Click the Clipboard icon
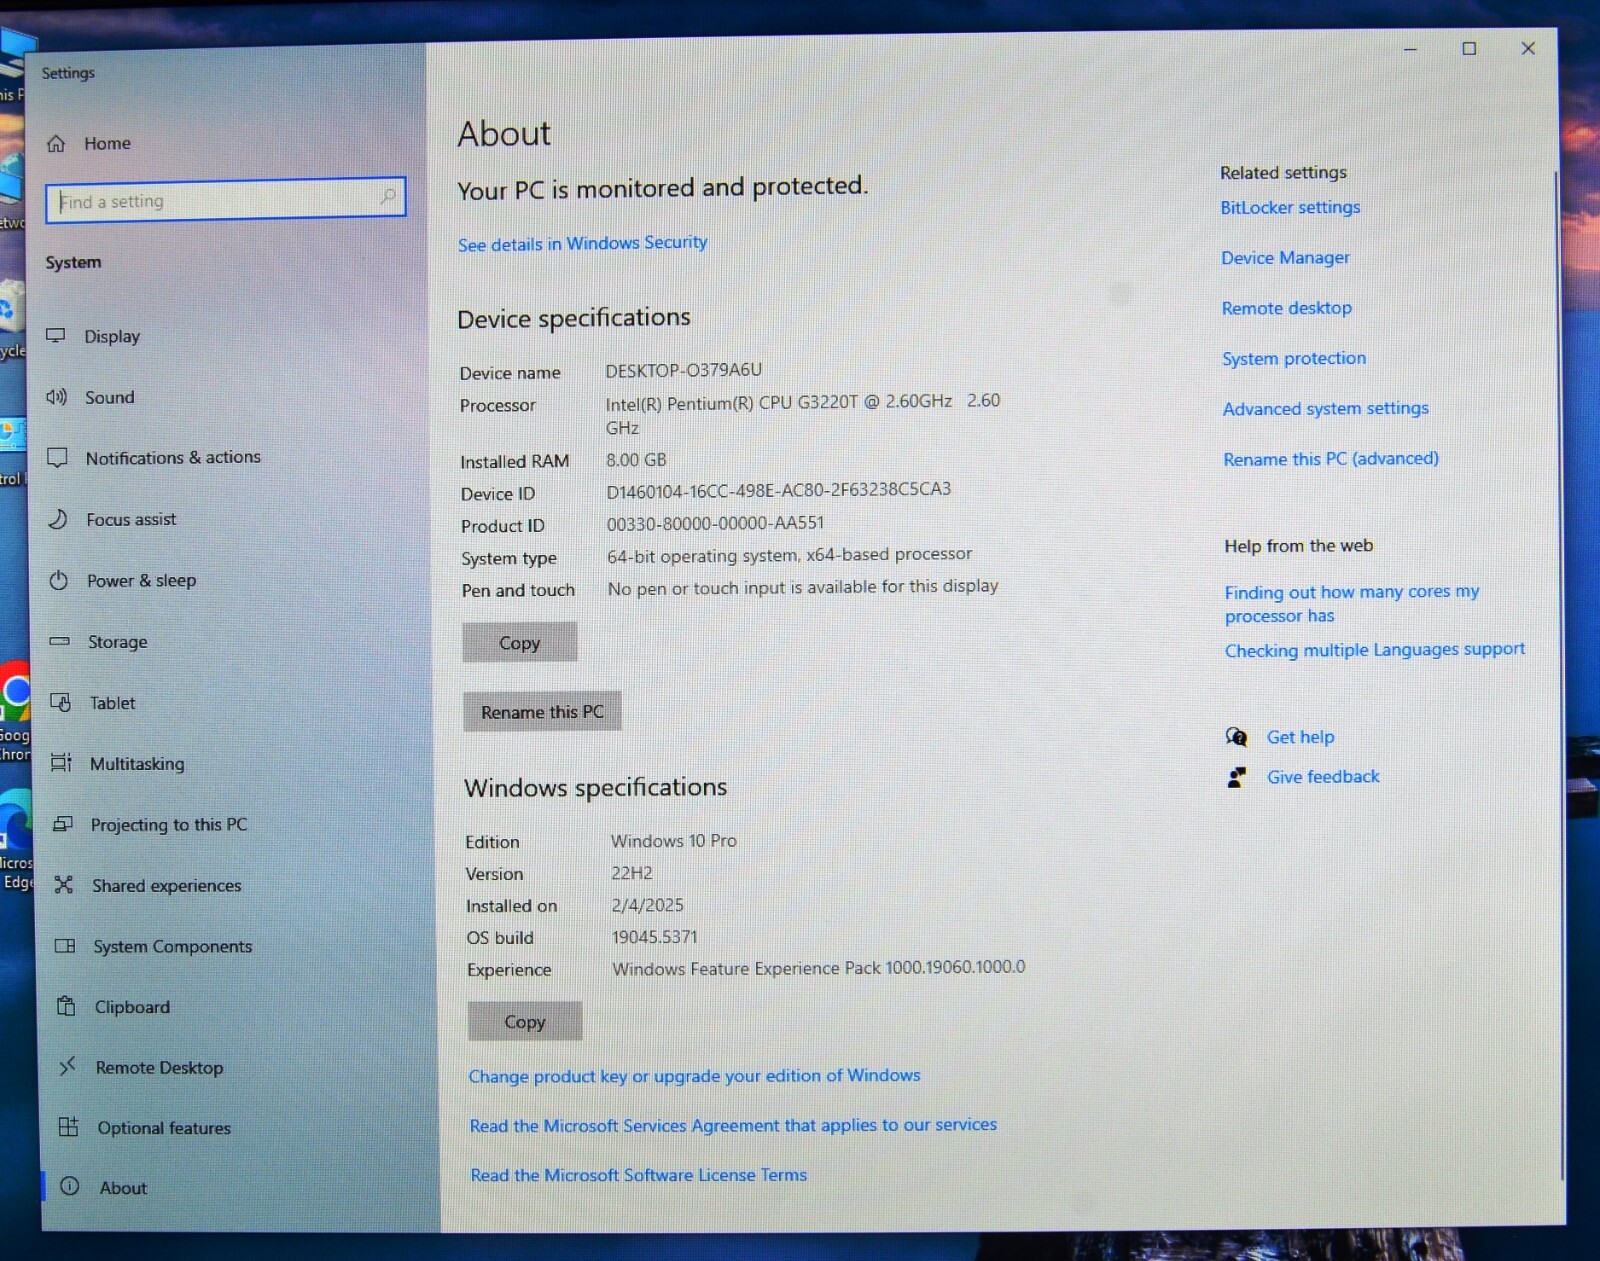The height and width of the screenshot is (1261, 1600). click(66, 1006)
